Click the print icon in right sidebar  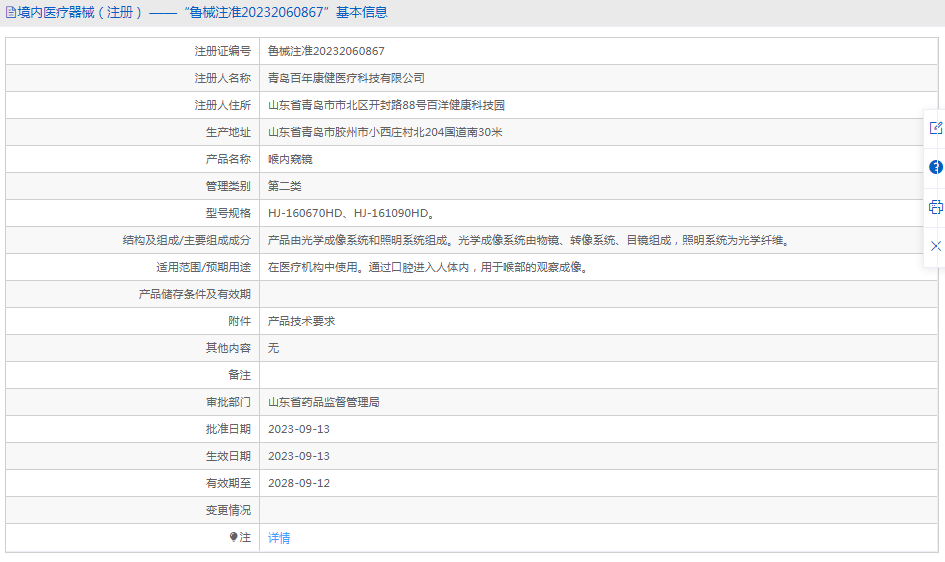pos(935,207)
